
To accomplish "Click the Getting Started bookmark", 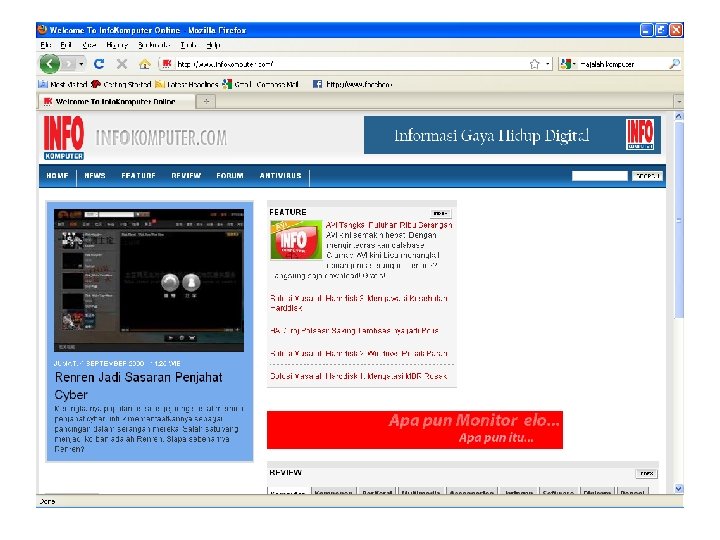I will pos(121,84).
